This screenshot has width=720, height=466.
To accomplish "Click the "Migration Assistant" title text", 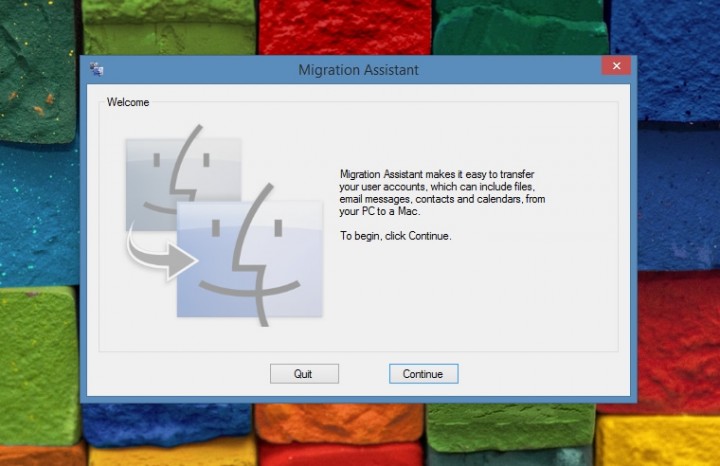I will [x=358, y=70].
